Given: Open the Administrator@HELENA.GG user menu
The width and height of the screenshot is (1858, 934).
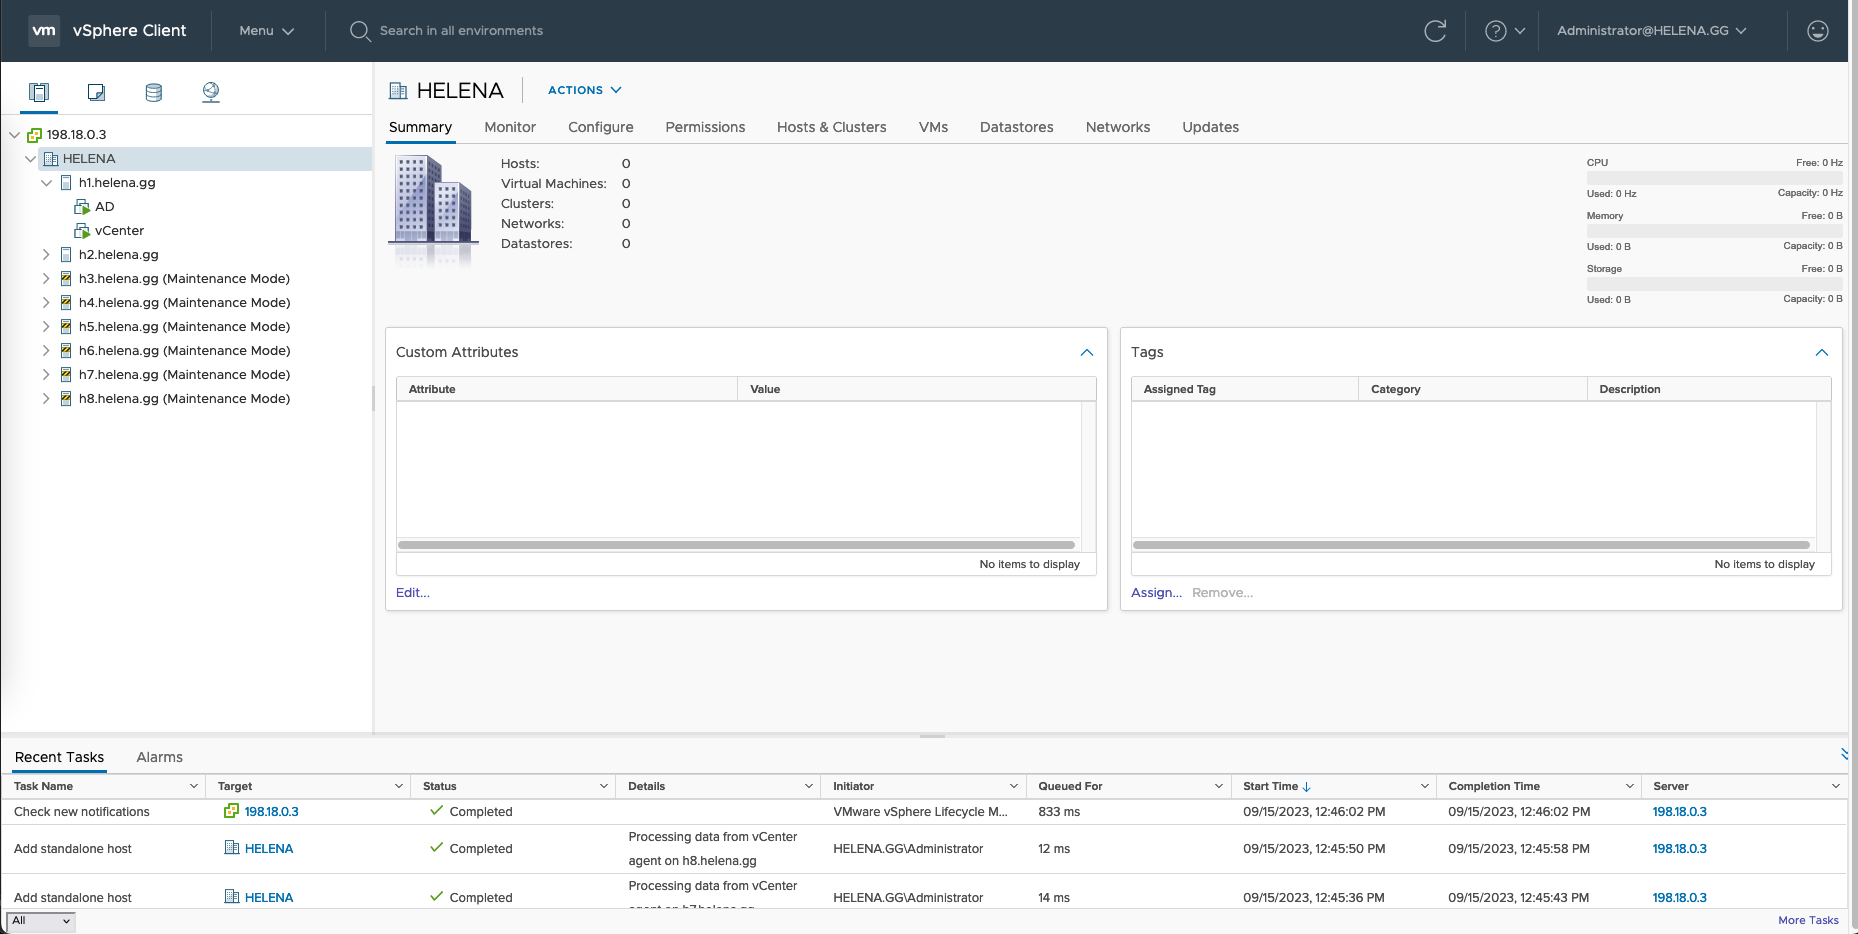Looking at the screenshot, I should (x=1651, y=31).
